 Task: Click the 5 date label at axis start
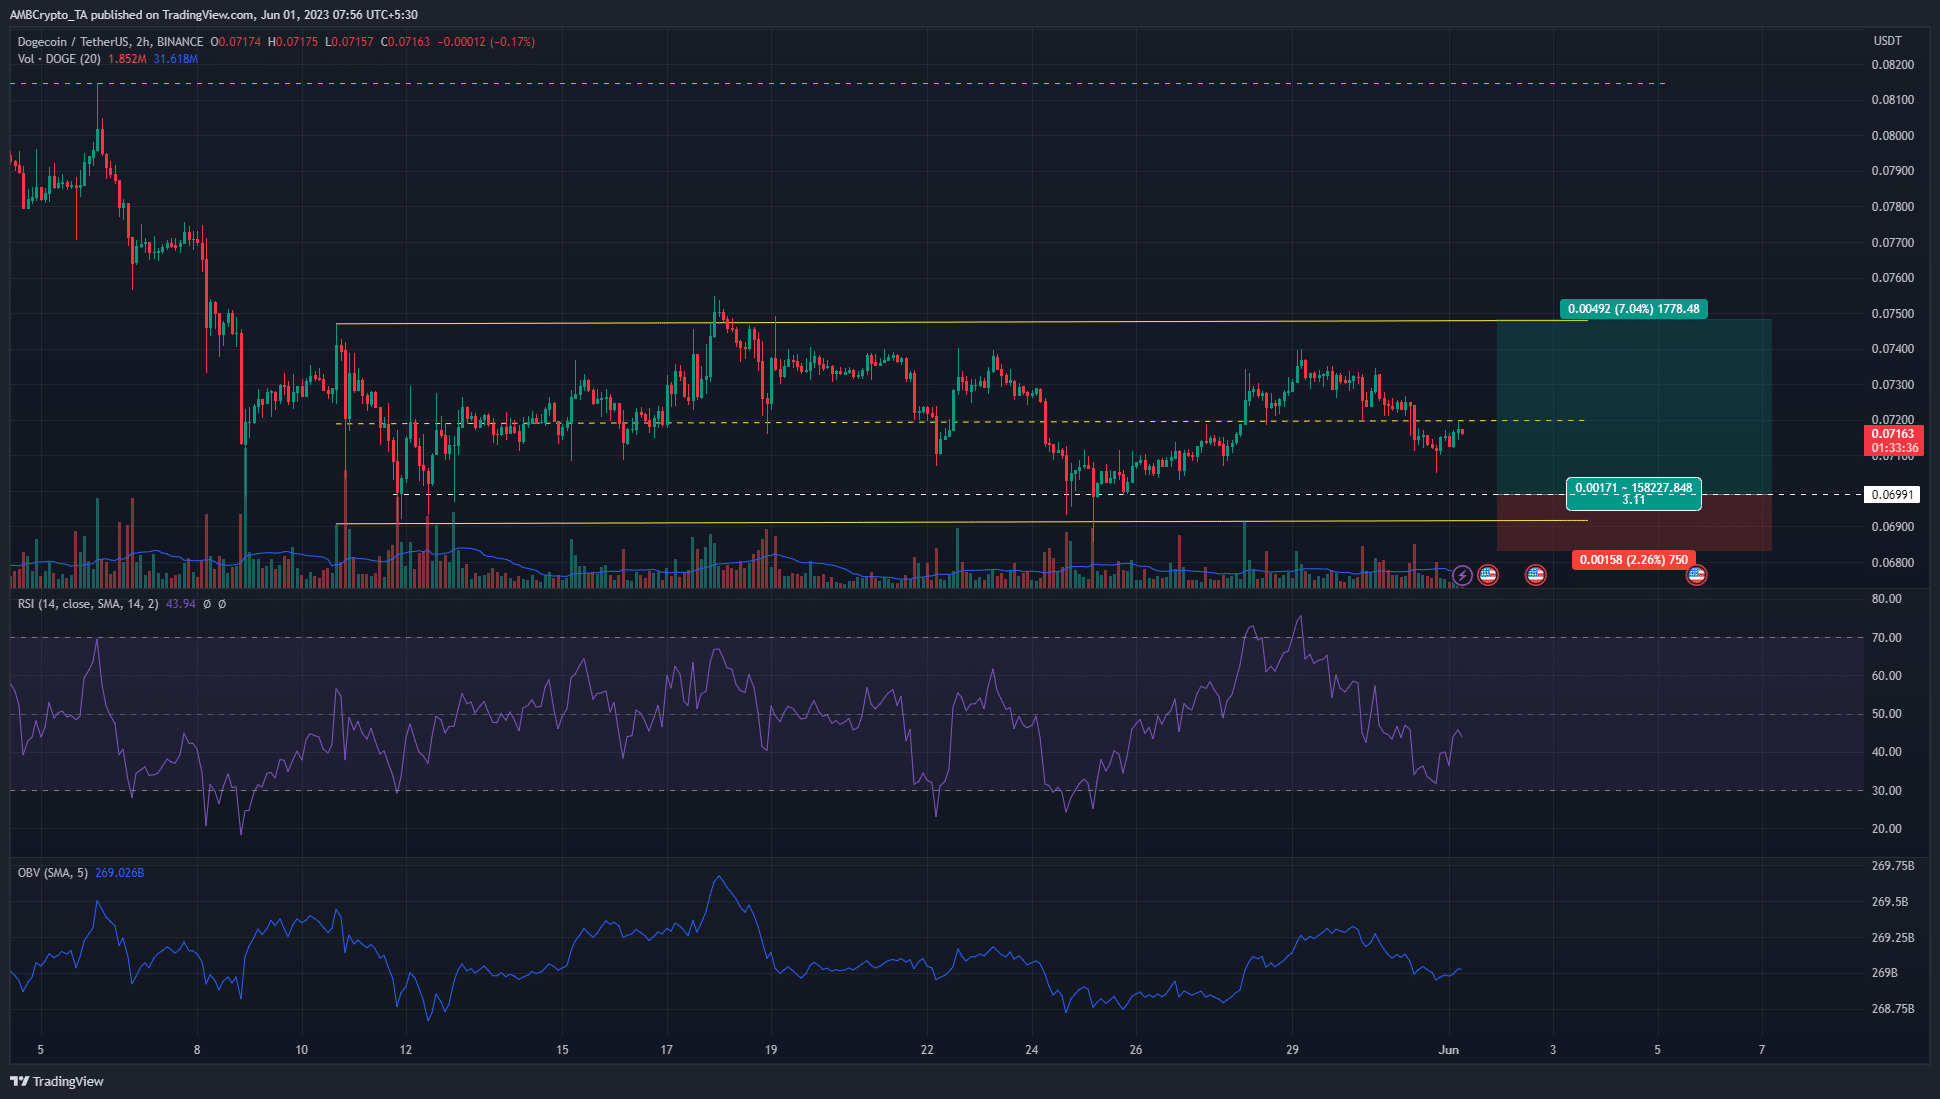tap(41, 1050)
